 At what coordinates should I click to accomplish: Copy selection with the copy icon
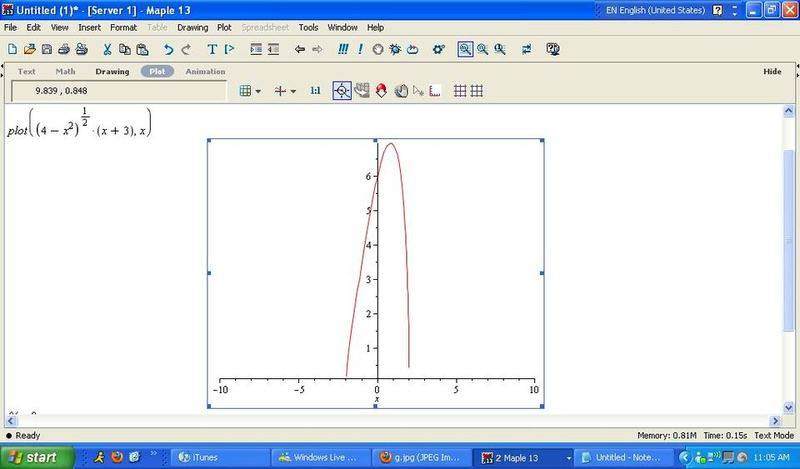(124, 49)
